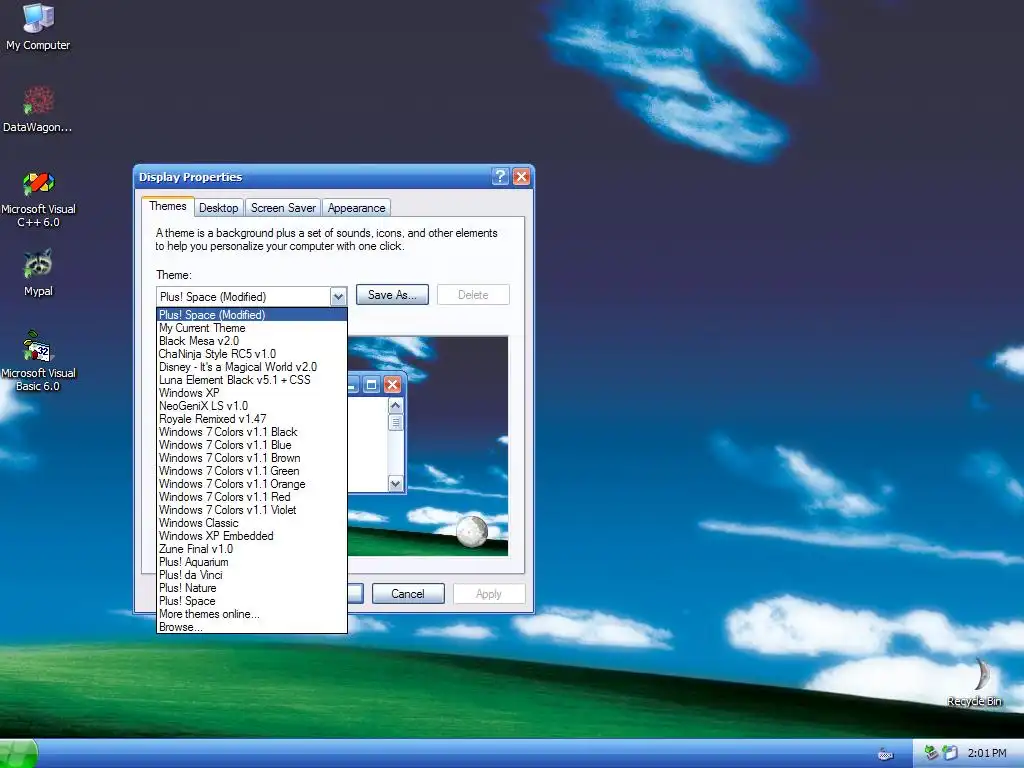Click the green Start button

click(18, 754)
